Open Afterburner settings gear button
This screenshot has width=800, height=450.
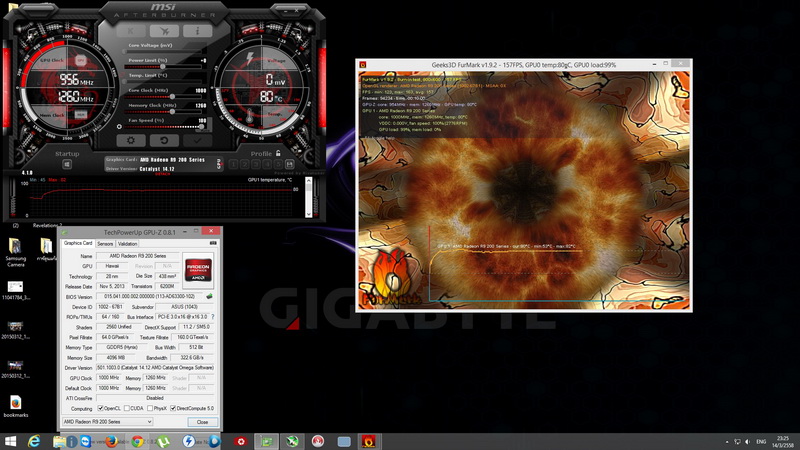(131, 140)
